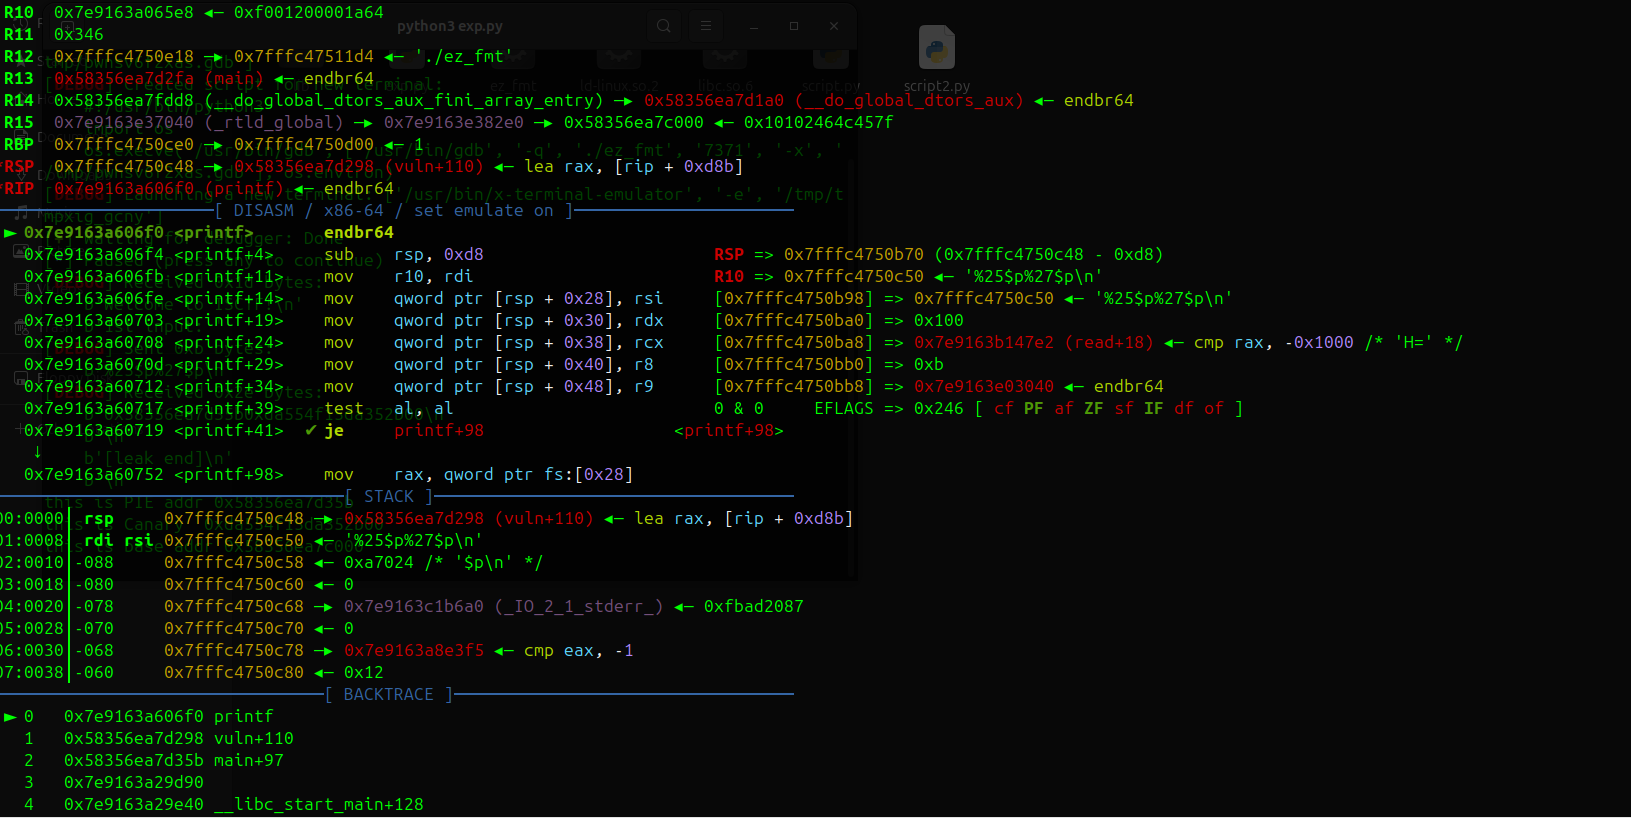1631x818 pixels.
Task: Click the 'python3 exp.py' window title
Action: click(x=450, y=26)
